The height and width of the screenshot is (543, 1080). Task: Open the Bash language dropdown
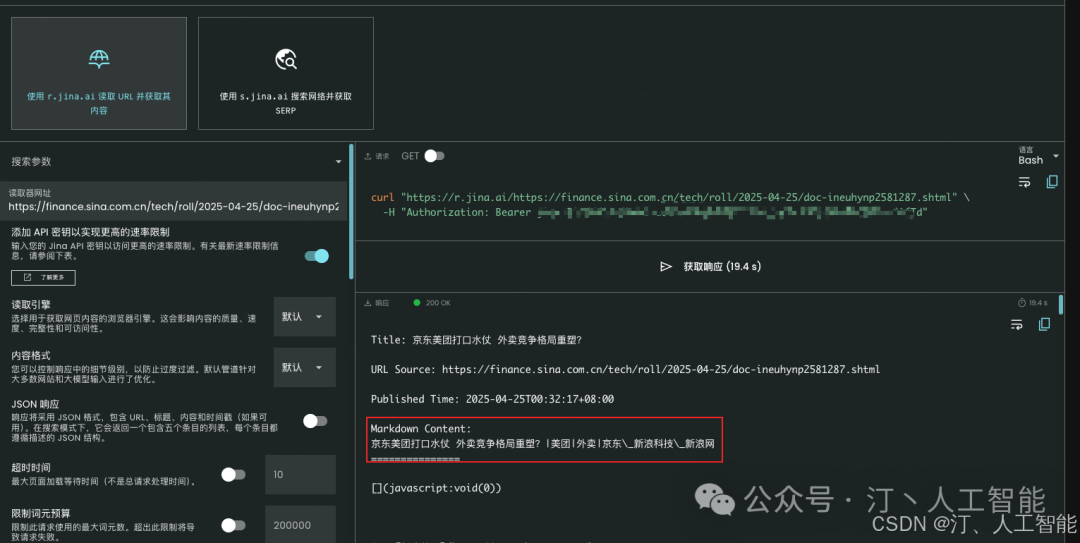coord(1039,156)
